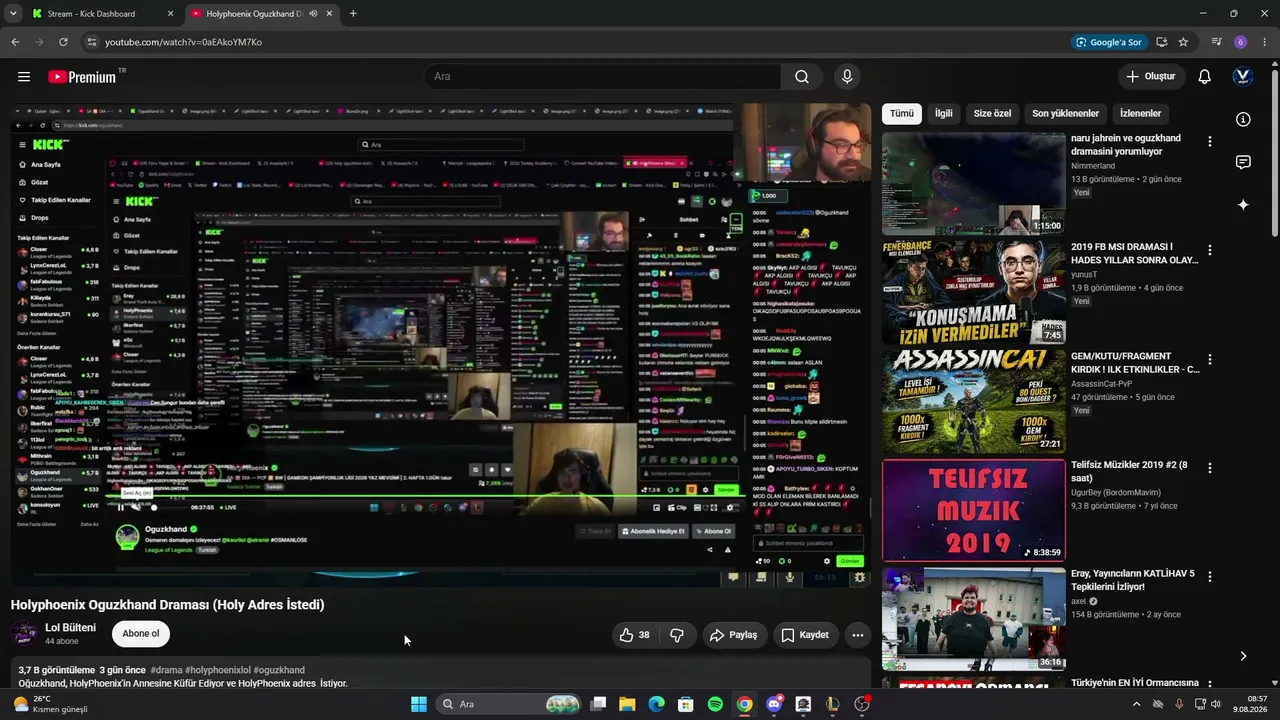This screenshot has width=1280, height=720.
Task: Subscribe with the Abone ol button
Action: [141, 634]
